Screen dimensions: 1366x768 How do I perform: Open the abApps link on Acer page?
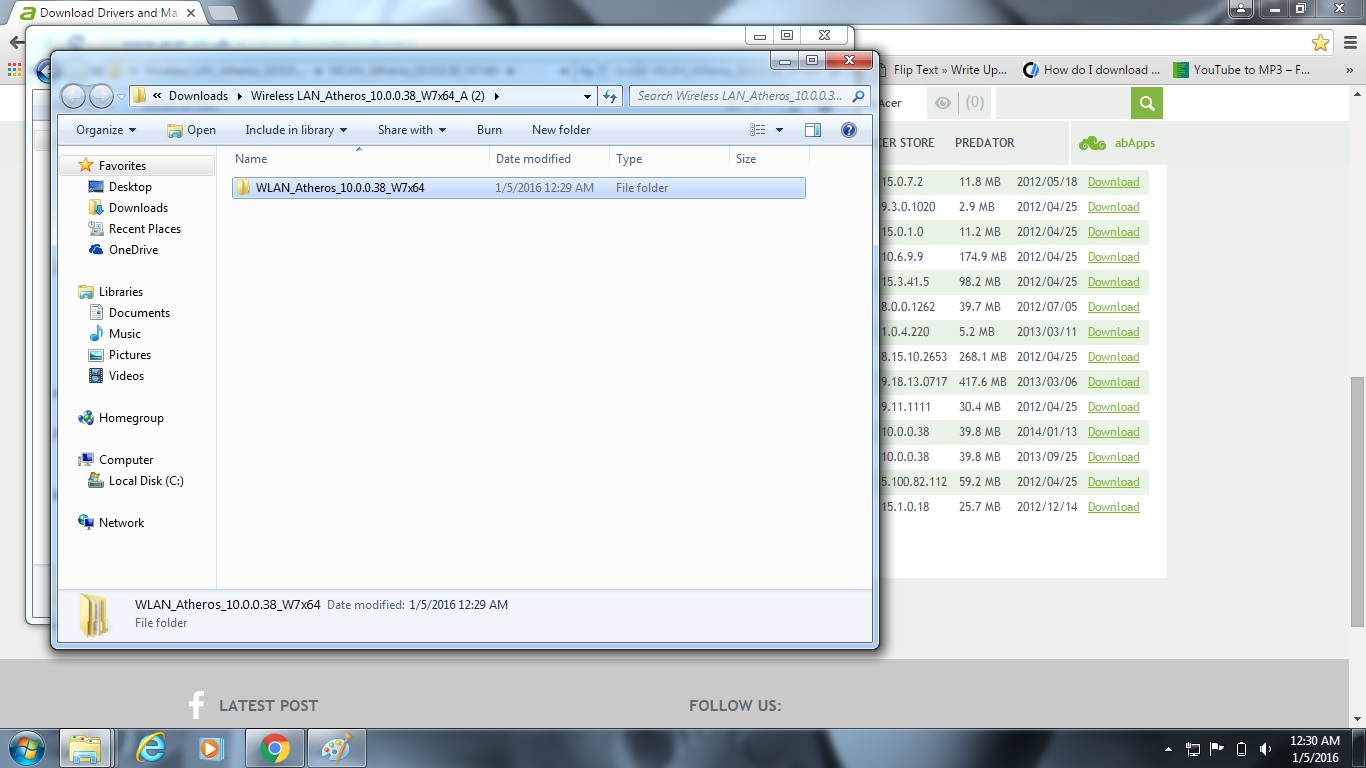pos(1117,143)
